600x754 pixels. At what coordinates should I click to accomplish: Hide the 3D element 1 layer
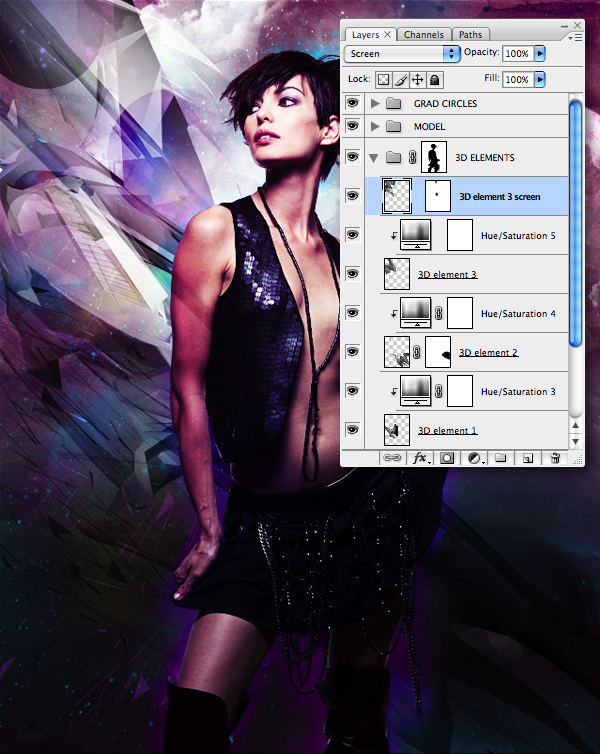tap(352, 429)
